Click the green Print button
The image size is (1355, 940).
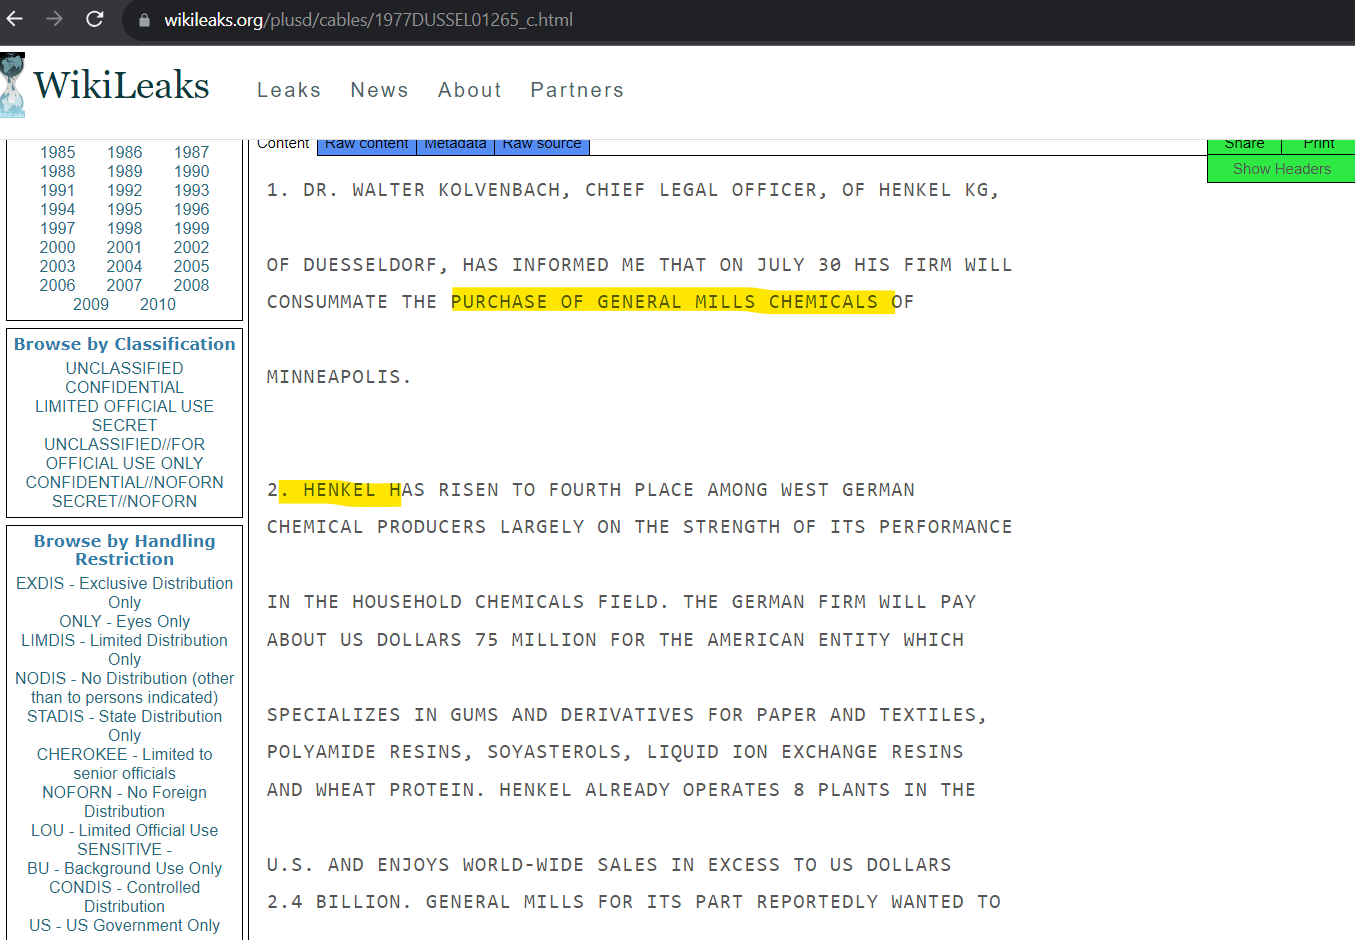pyautogui.click(x=1319, y=145)
